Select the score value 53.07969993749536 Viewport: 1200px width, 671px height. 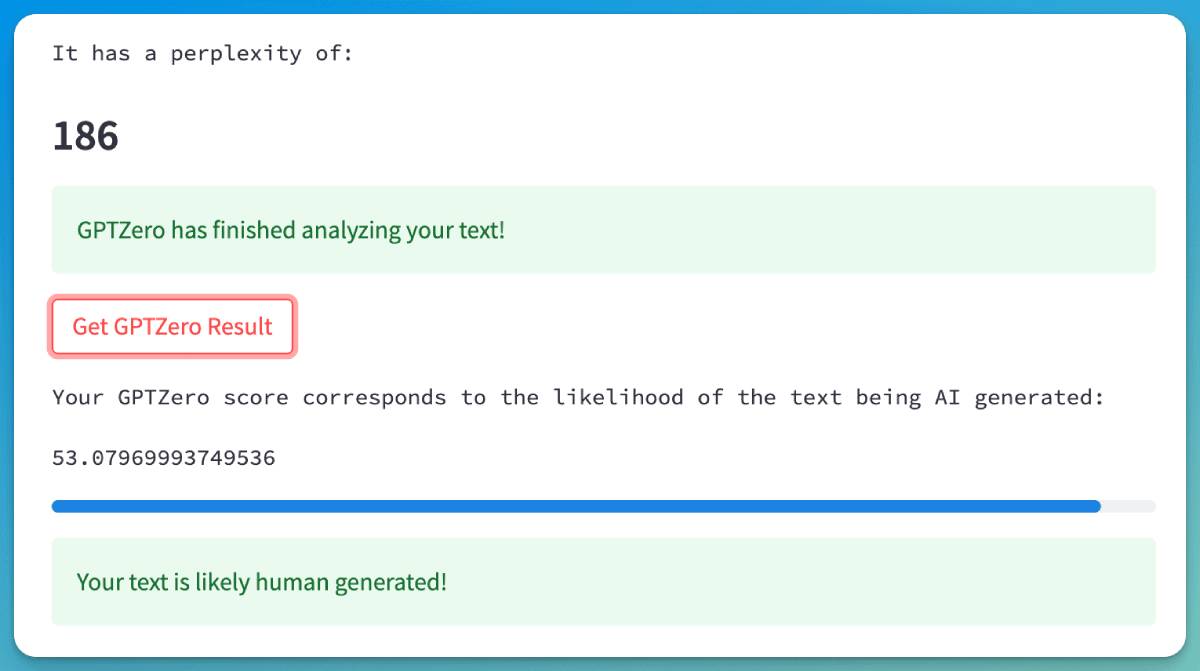[165, 457]
